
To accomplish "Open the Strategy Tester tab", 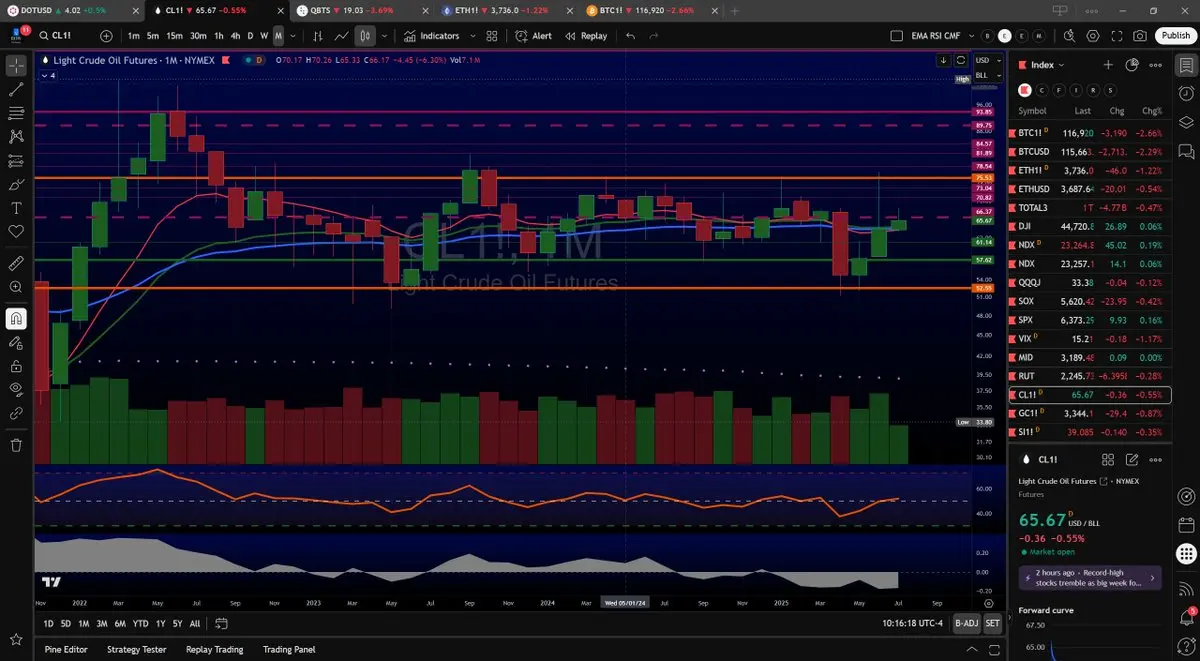I will pos(137,649).
